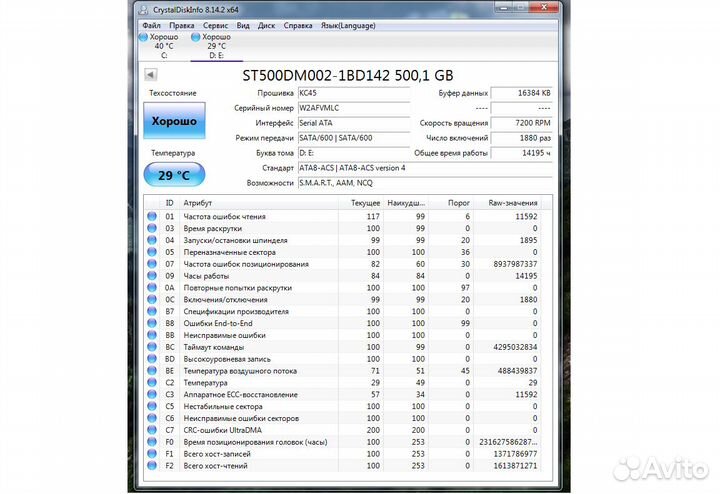The height and width of the screenshot is (494, 720).
Task: Click the status icon for attribute B8
Action: [152, 323]
